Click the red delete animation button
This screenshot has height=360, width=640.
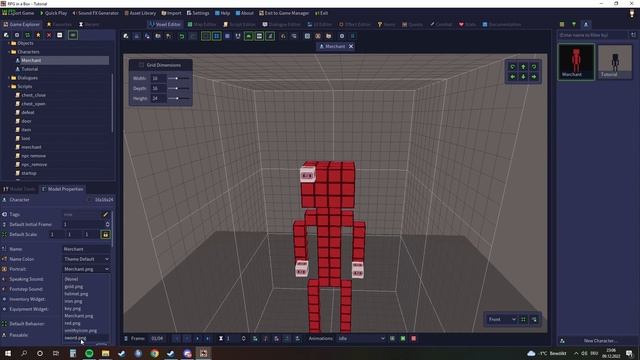pyautogui.click(x=413, y=338)
